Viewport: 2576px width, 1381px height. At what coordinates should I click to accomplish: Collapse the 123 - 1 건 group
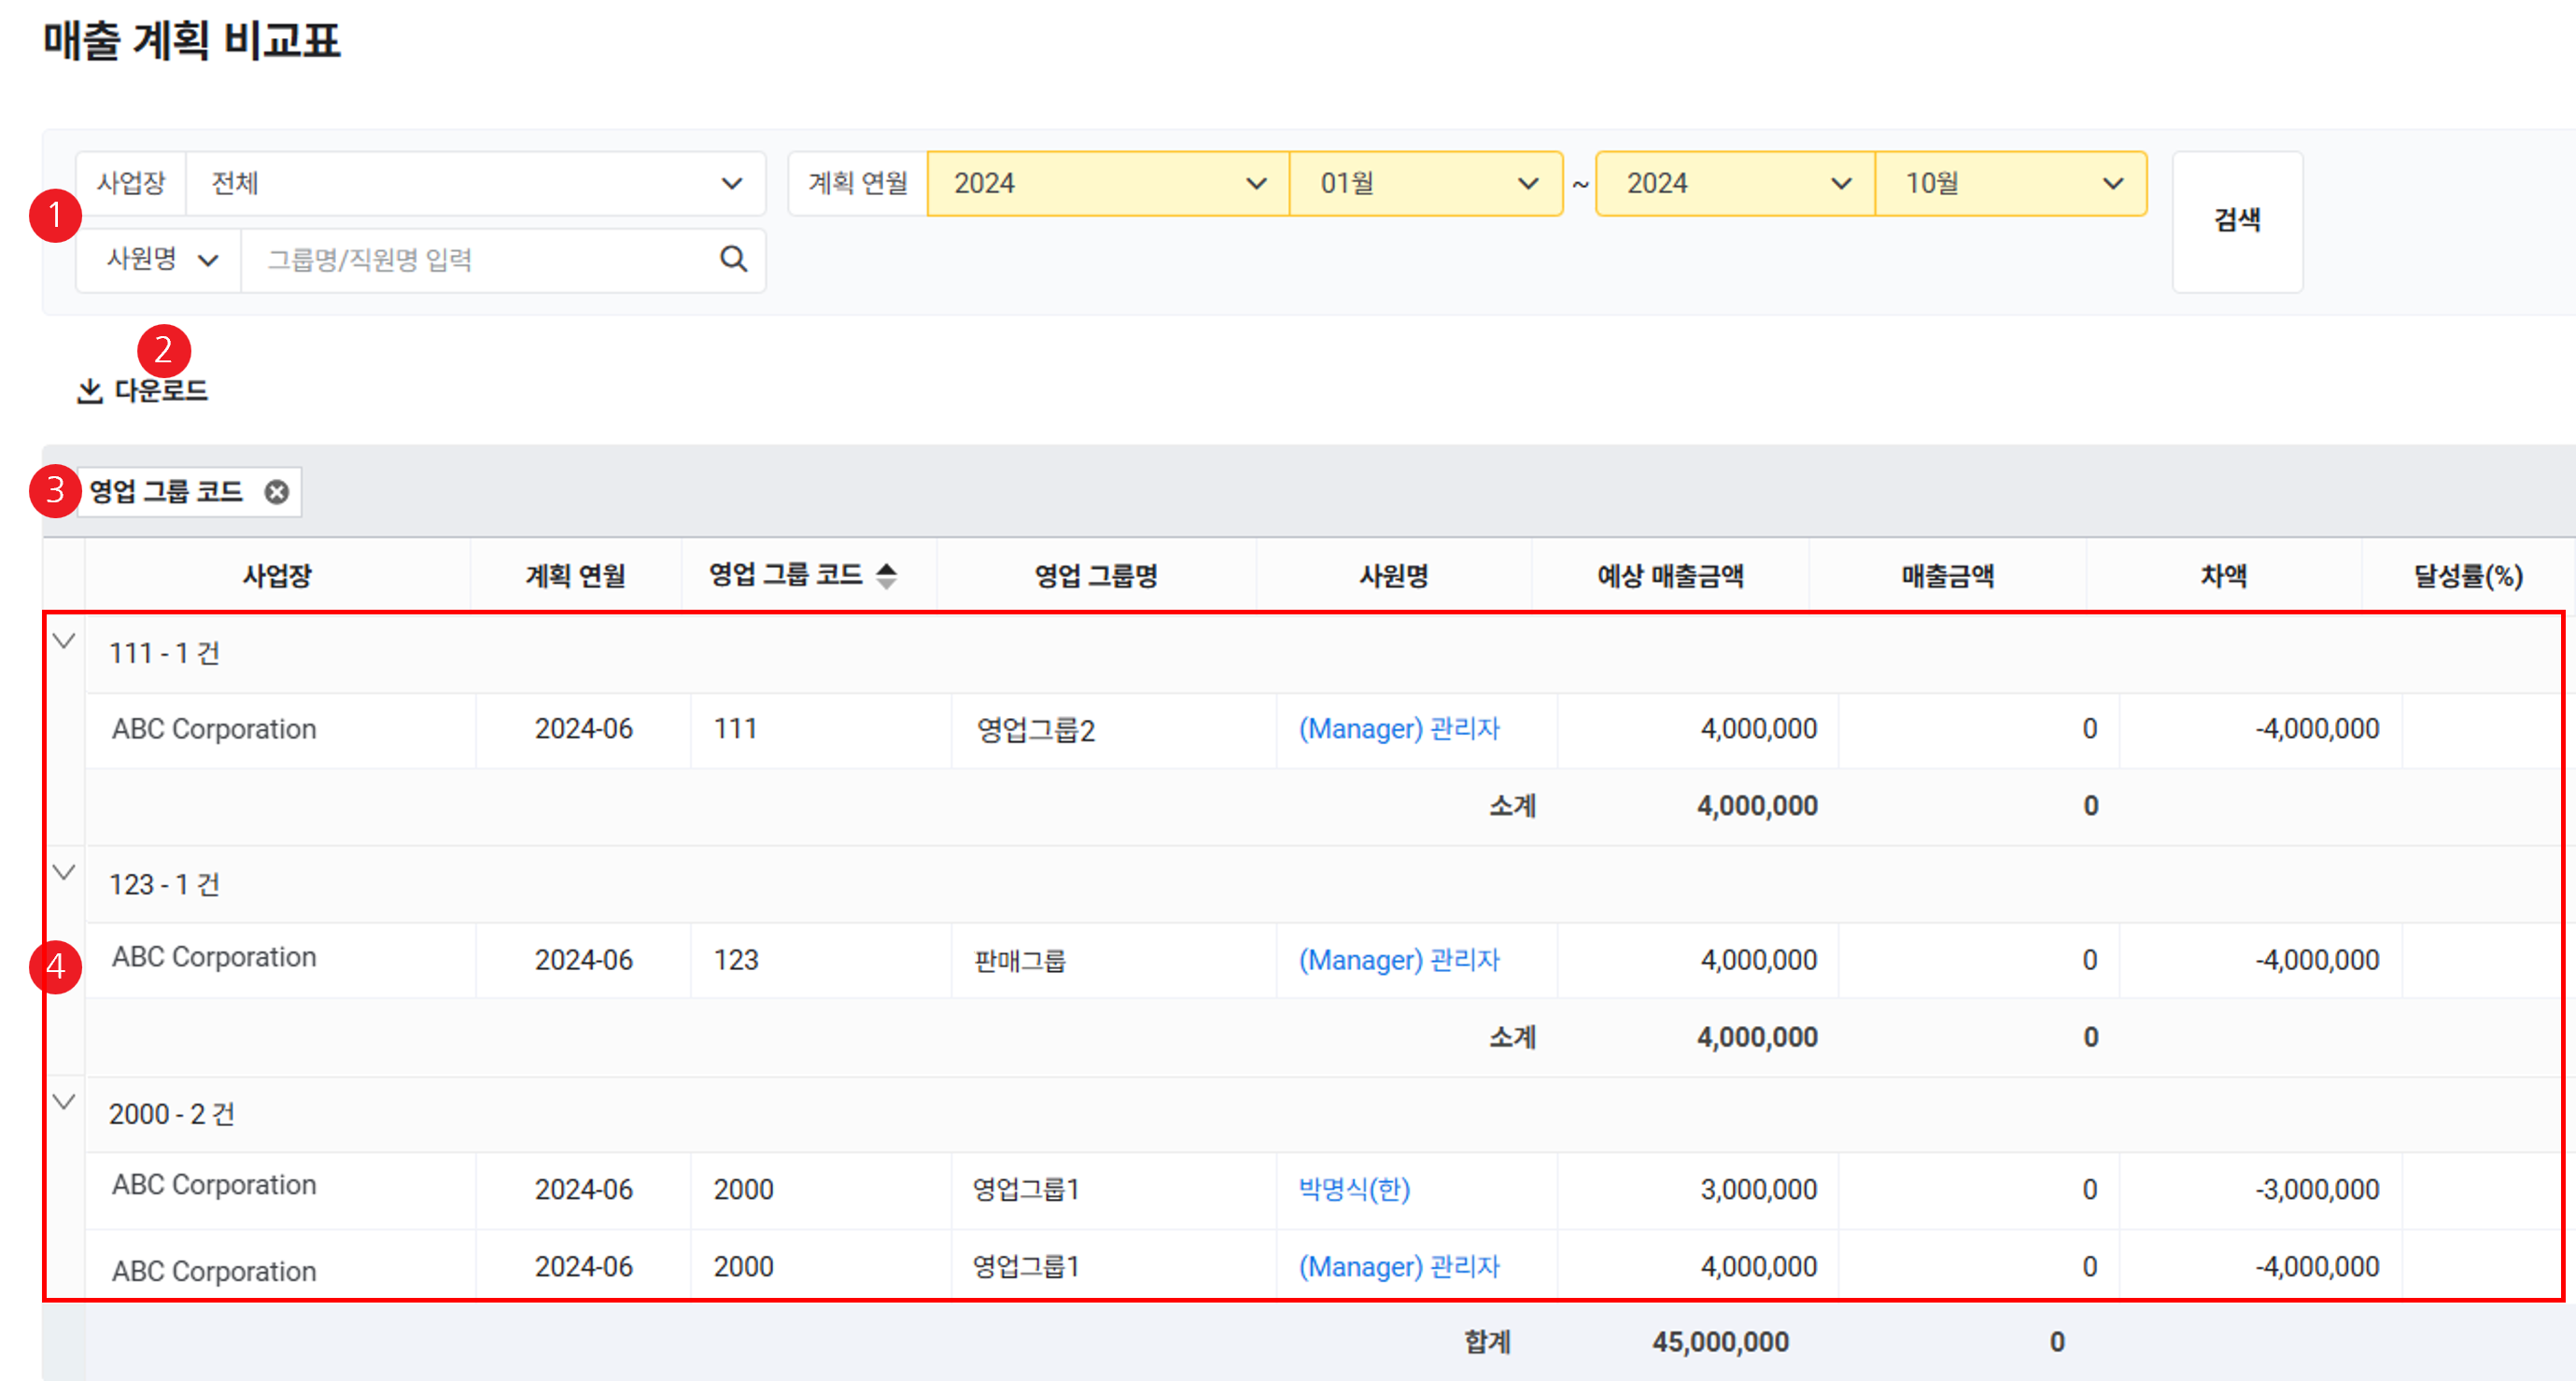pyautogui.click(x=64, y=872)
